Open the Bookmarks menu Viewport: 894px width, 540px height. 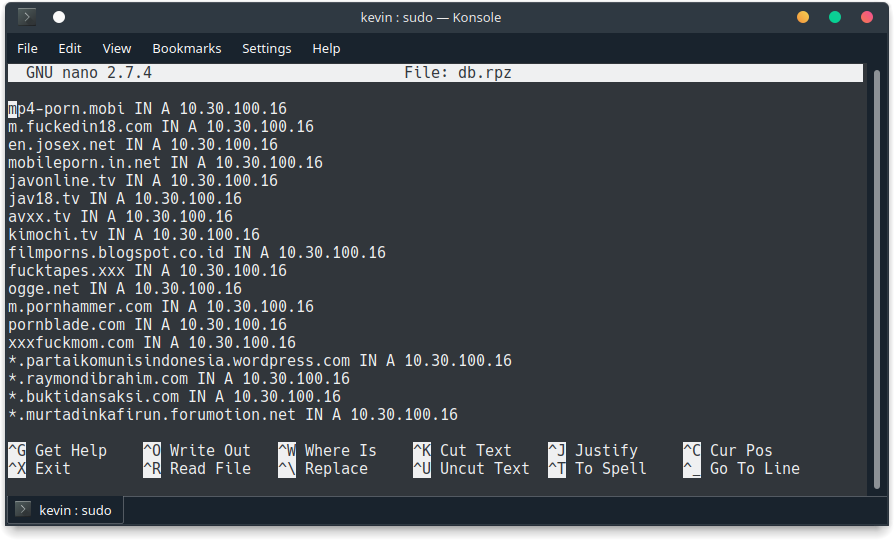click(186, 48)
